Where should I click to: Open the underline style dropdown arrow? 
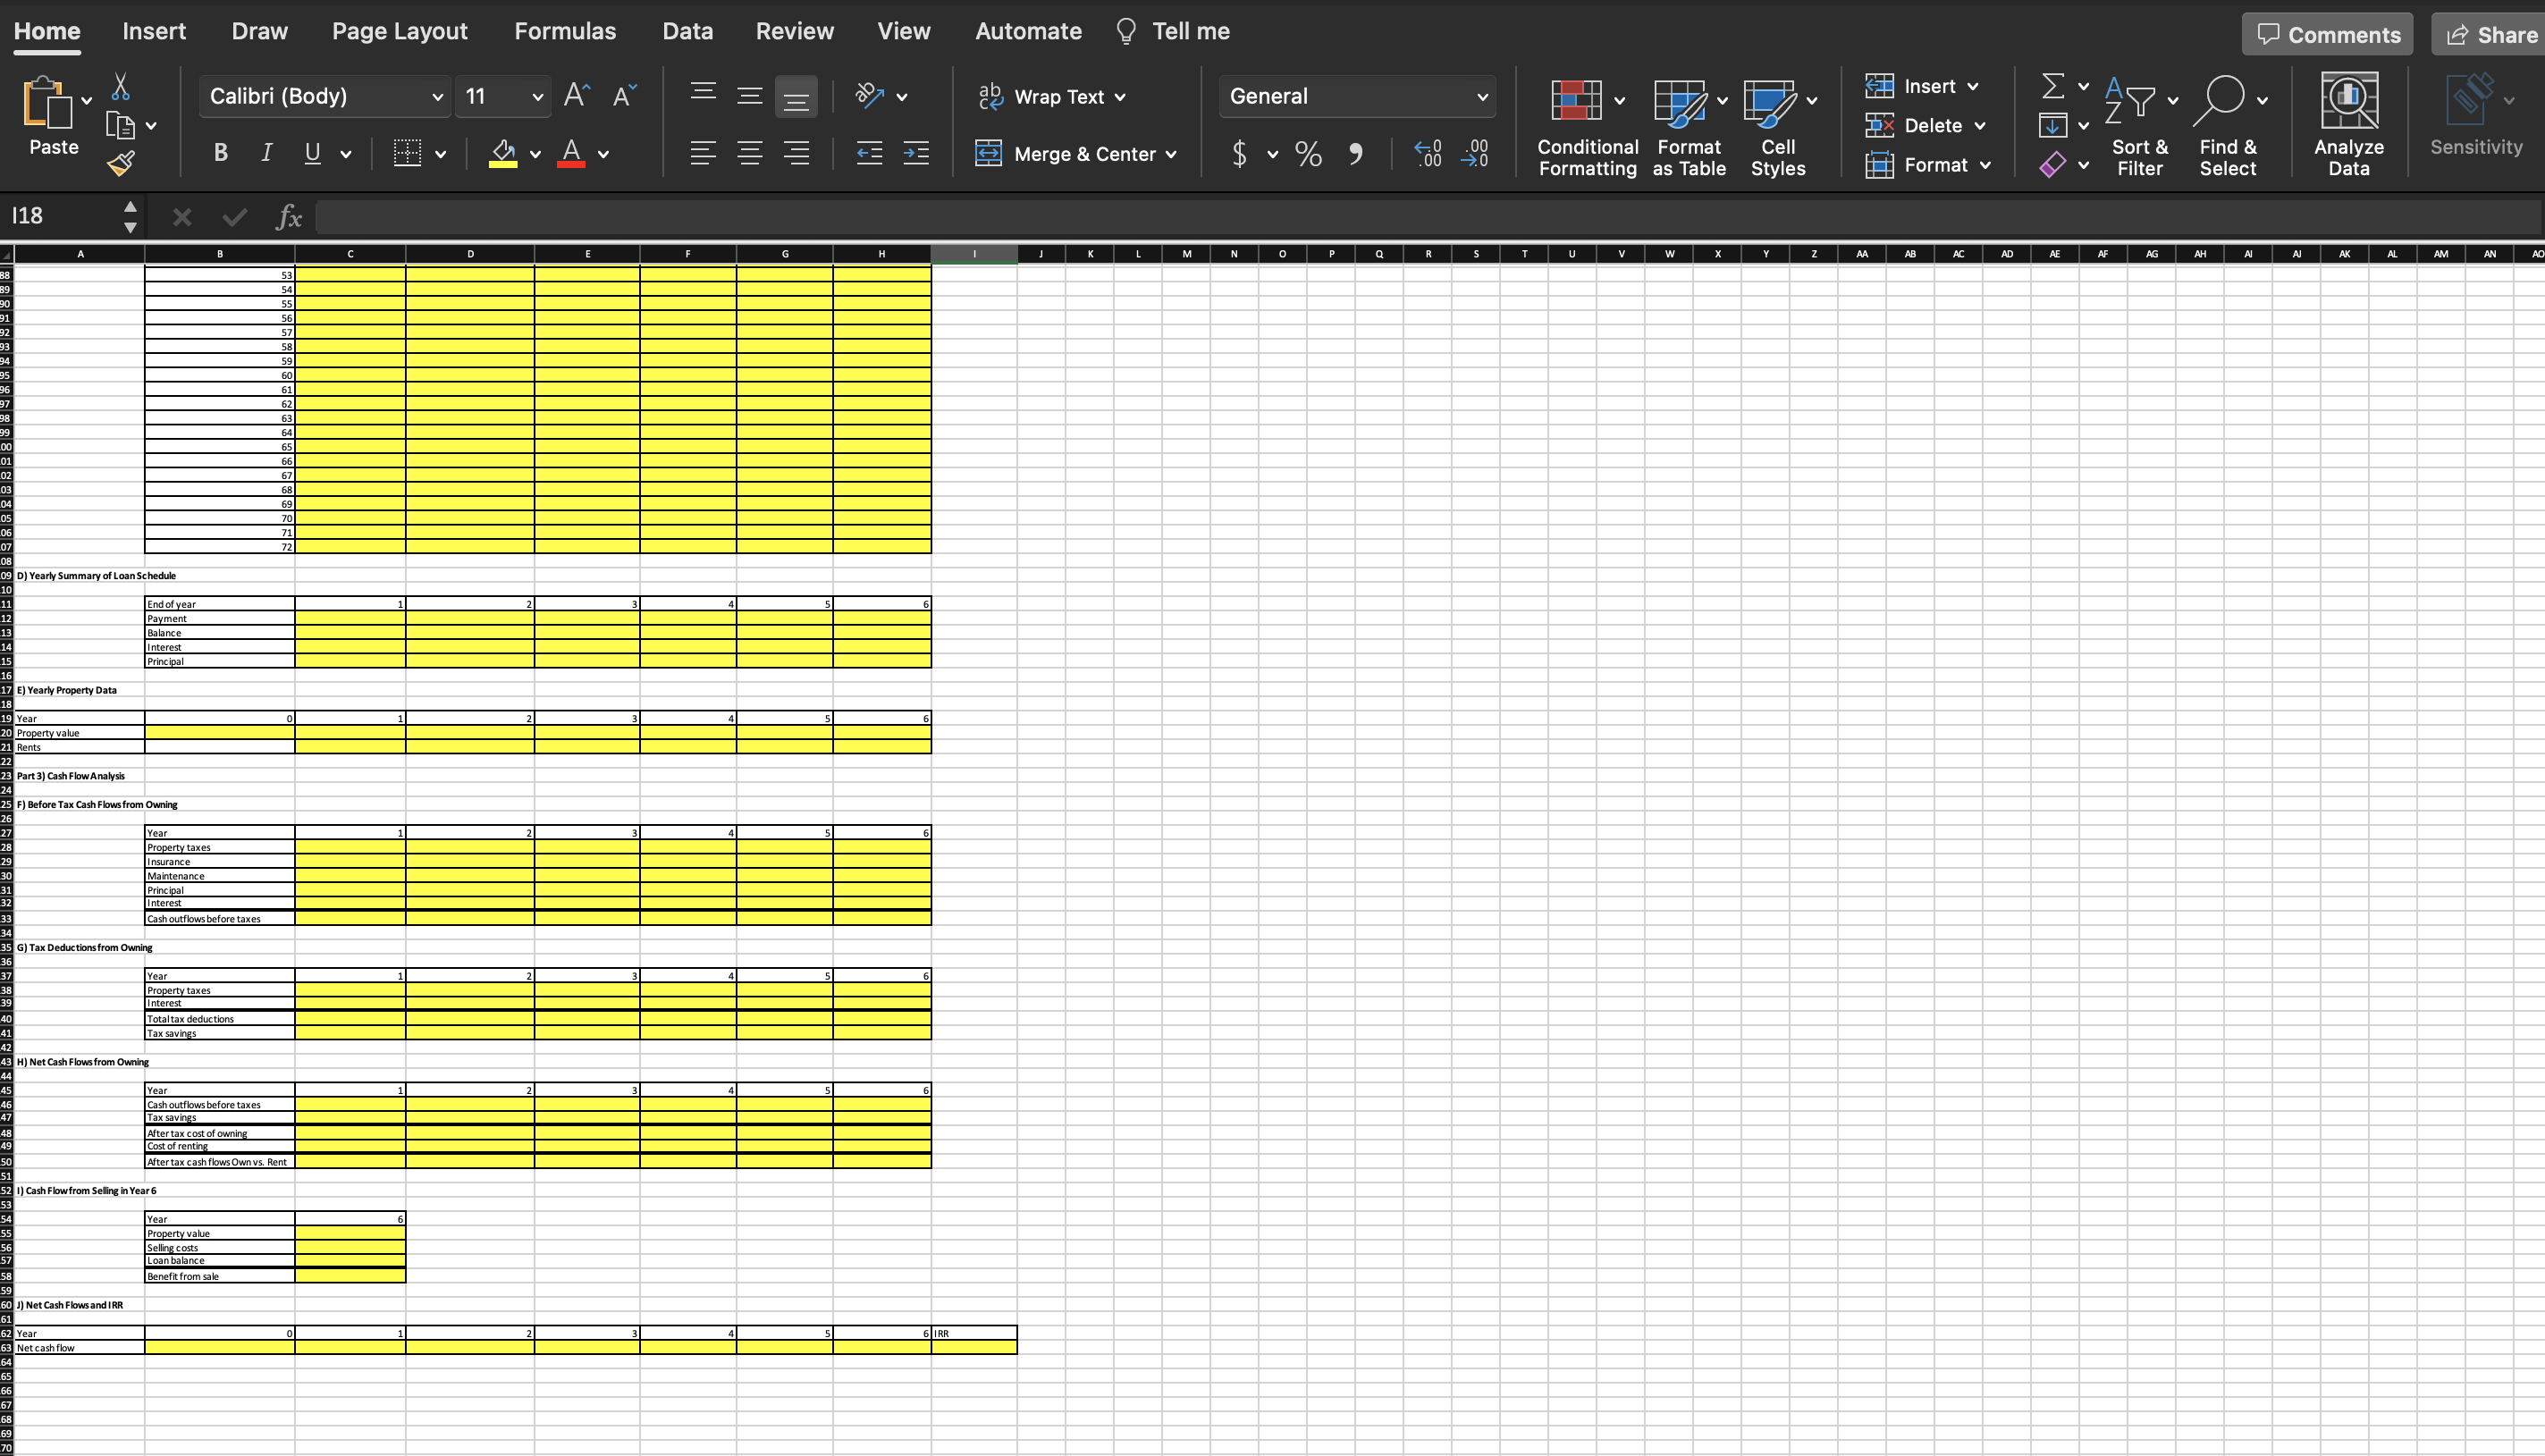346,154
